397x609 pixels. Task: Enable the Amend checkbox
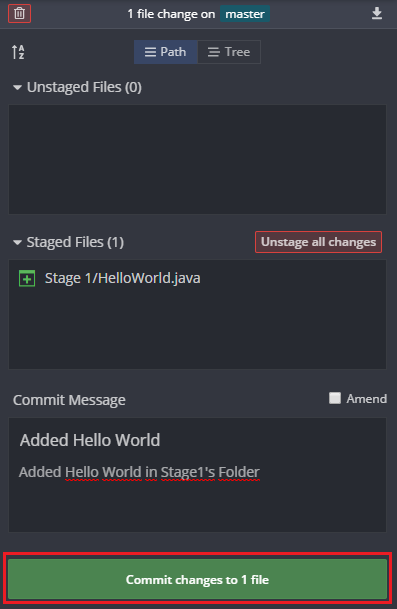tap(335, 398)
